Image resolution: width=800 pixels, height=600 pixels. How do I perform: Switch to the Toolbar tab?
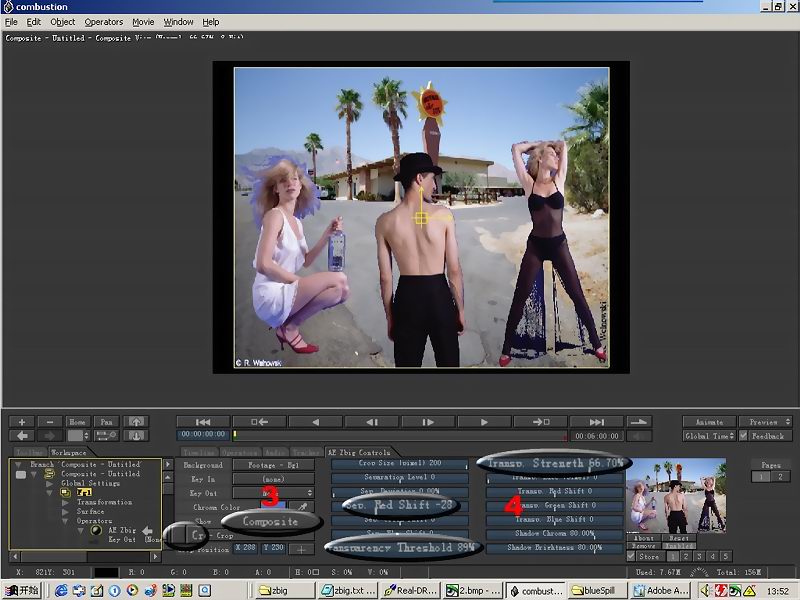[29, 452]
